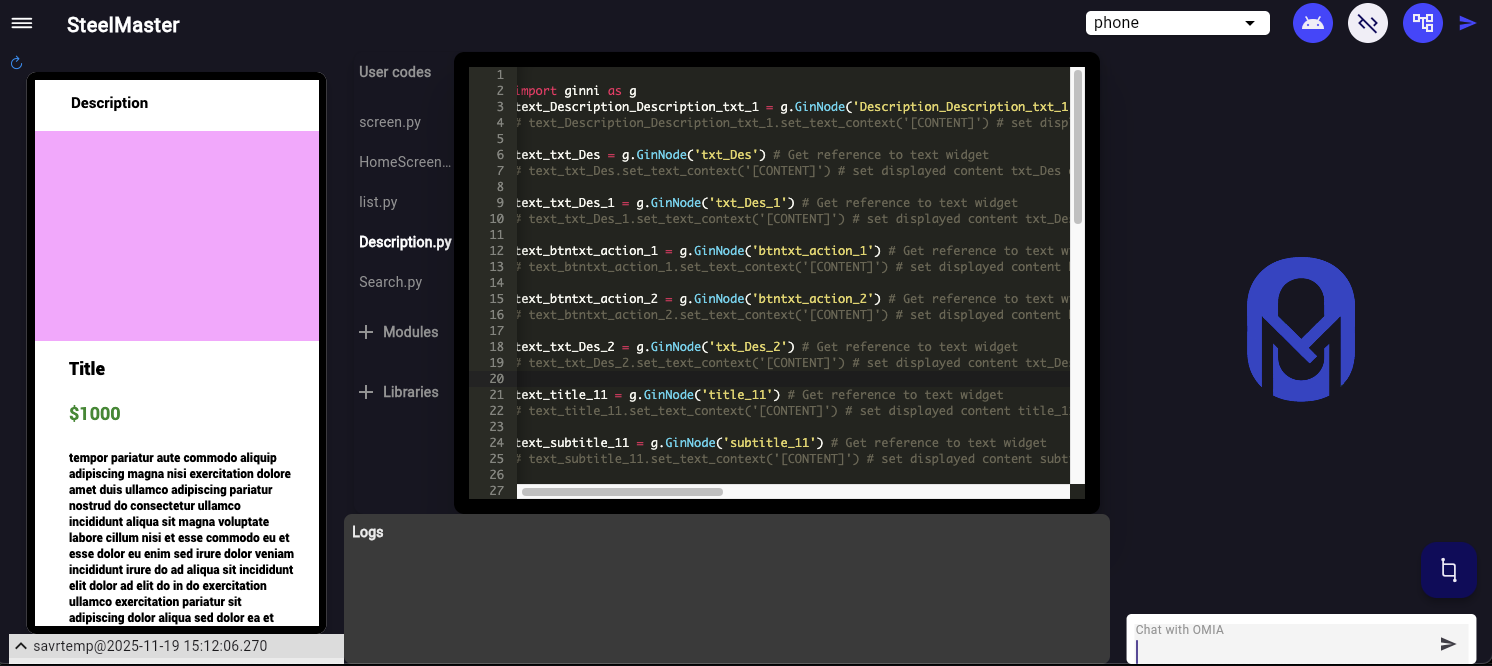
Task: Click the deploy send arrow icon
Action: [x=1468, y=22]
